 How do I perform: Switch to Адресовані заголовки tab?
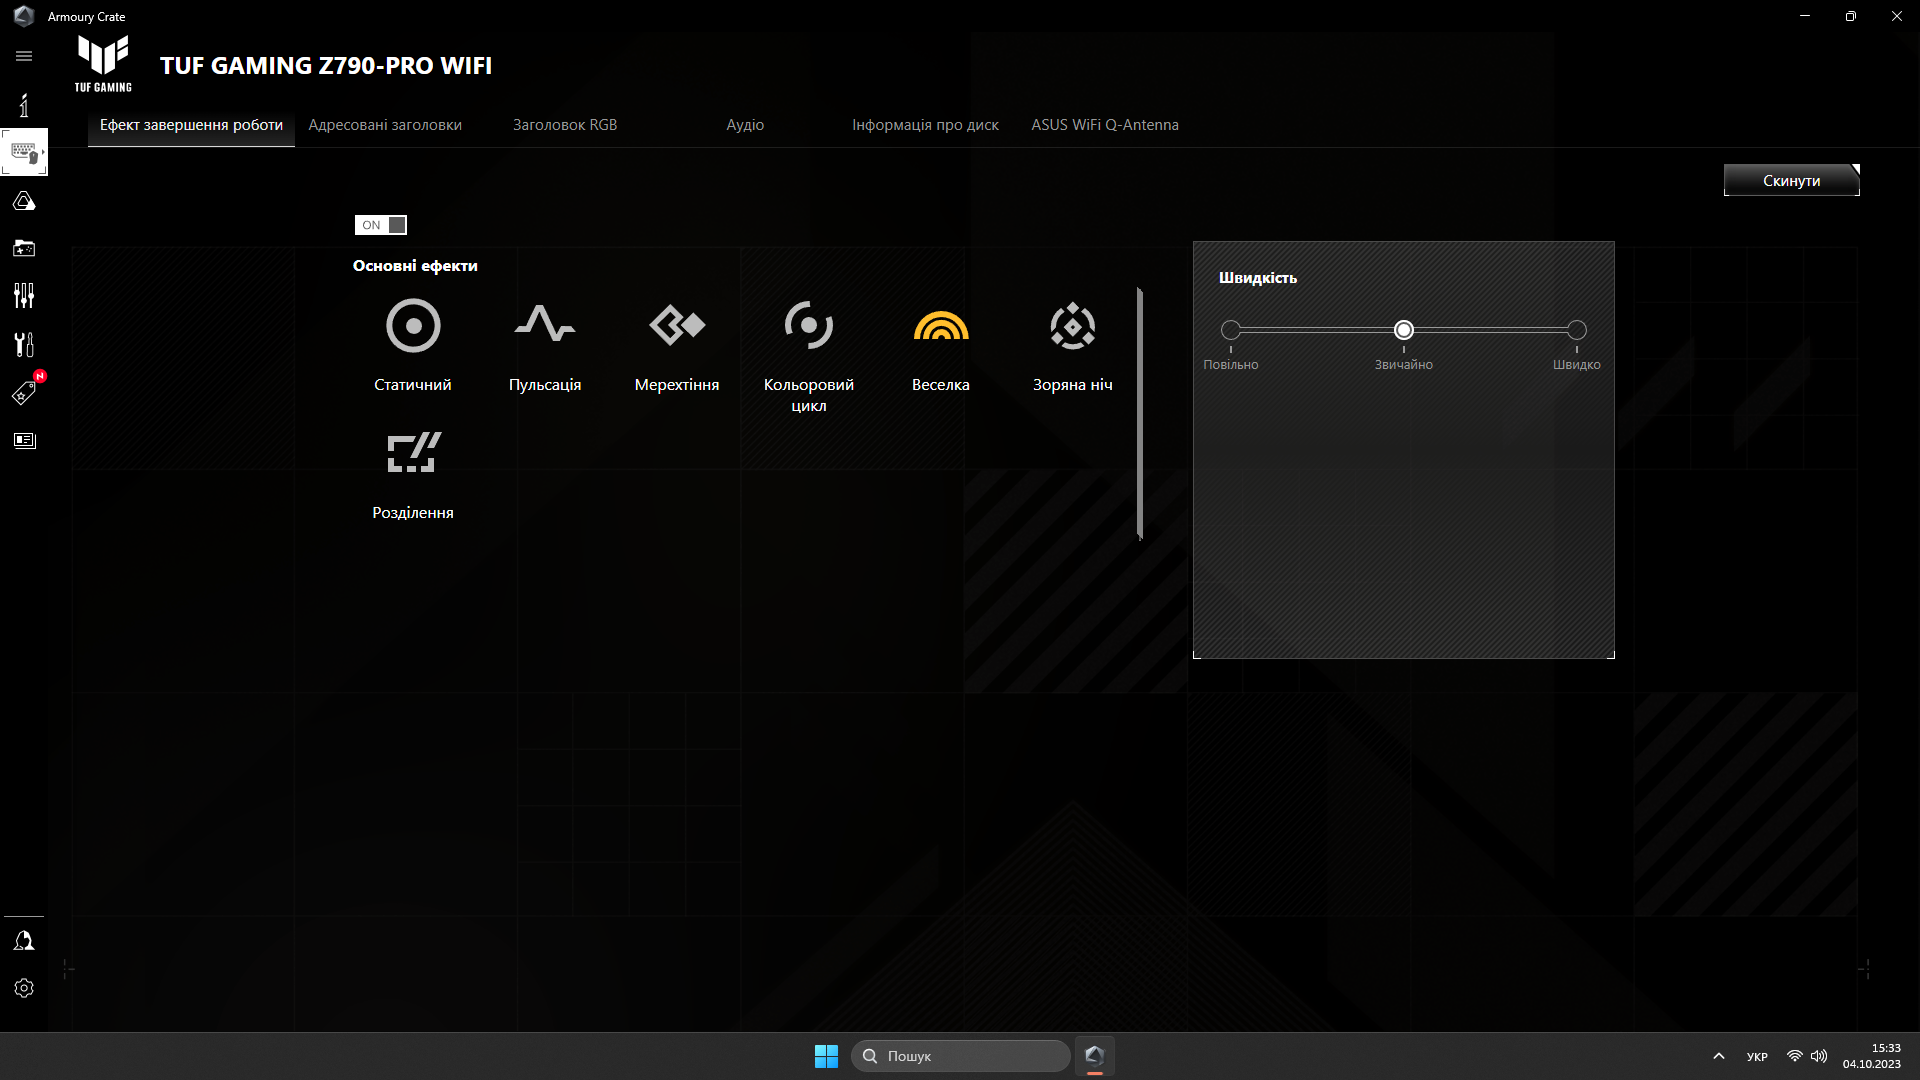click(x=385, y=125)
